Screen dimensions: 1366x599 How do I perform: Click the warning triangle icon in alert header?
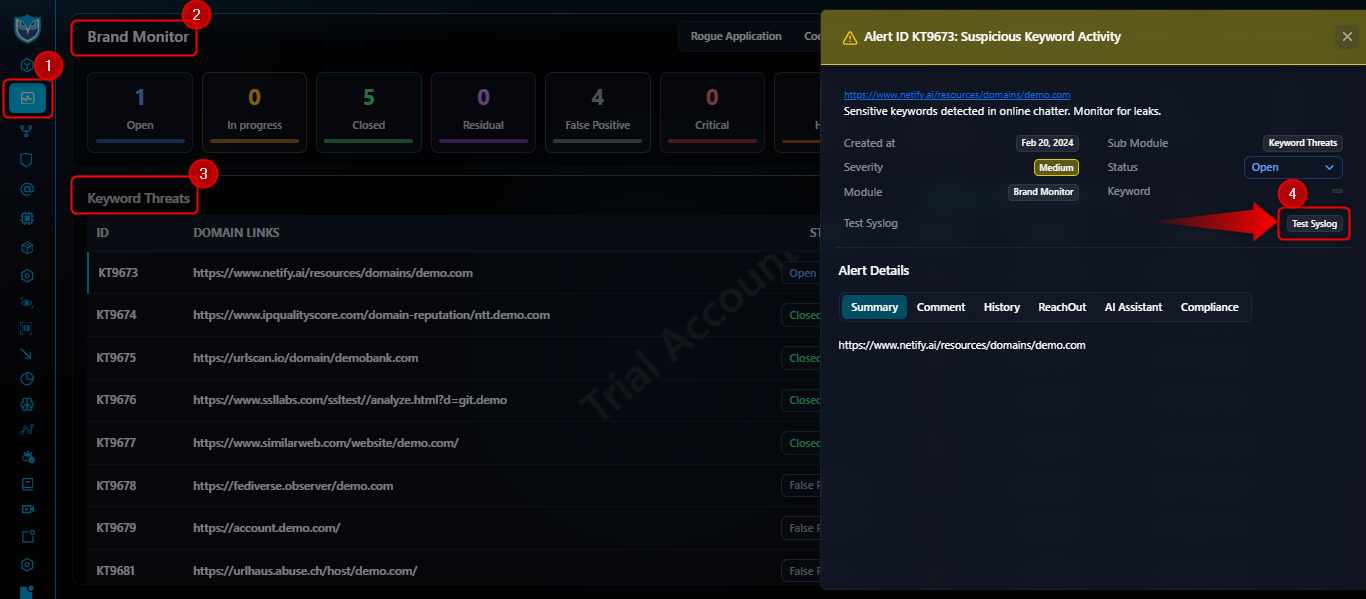click(x=850, y=38)
